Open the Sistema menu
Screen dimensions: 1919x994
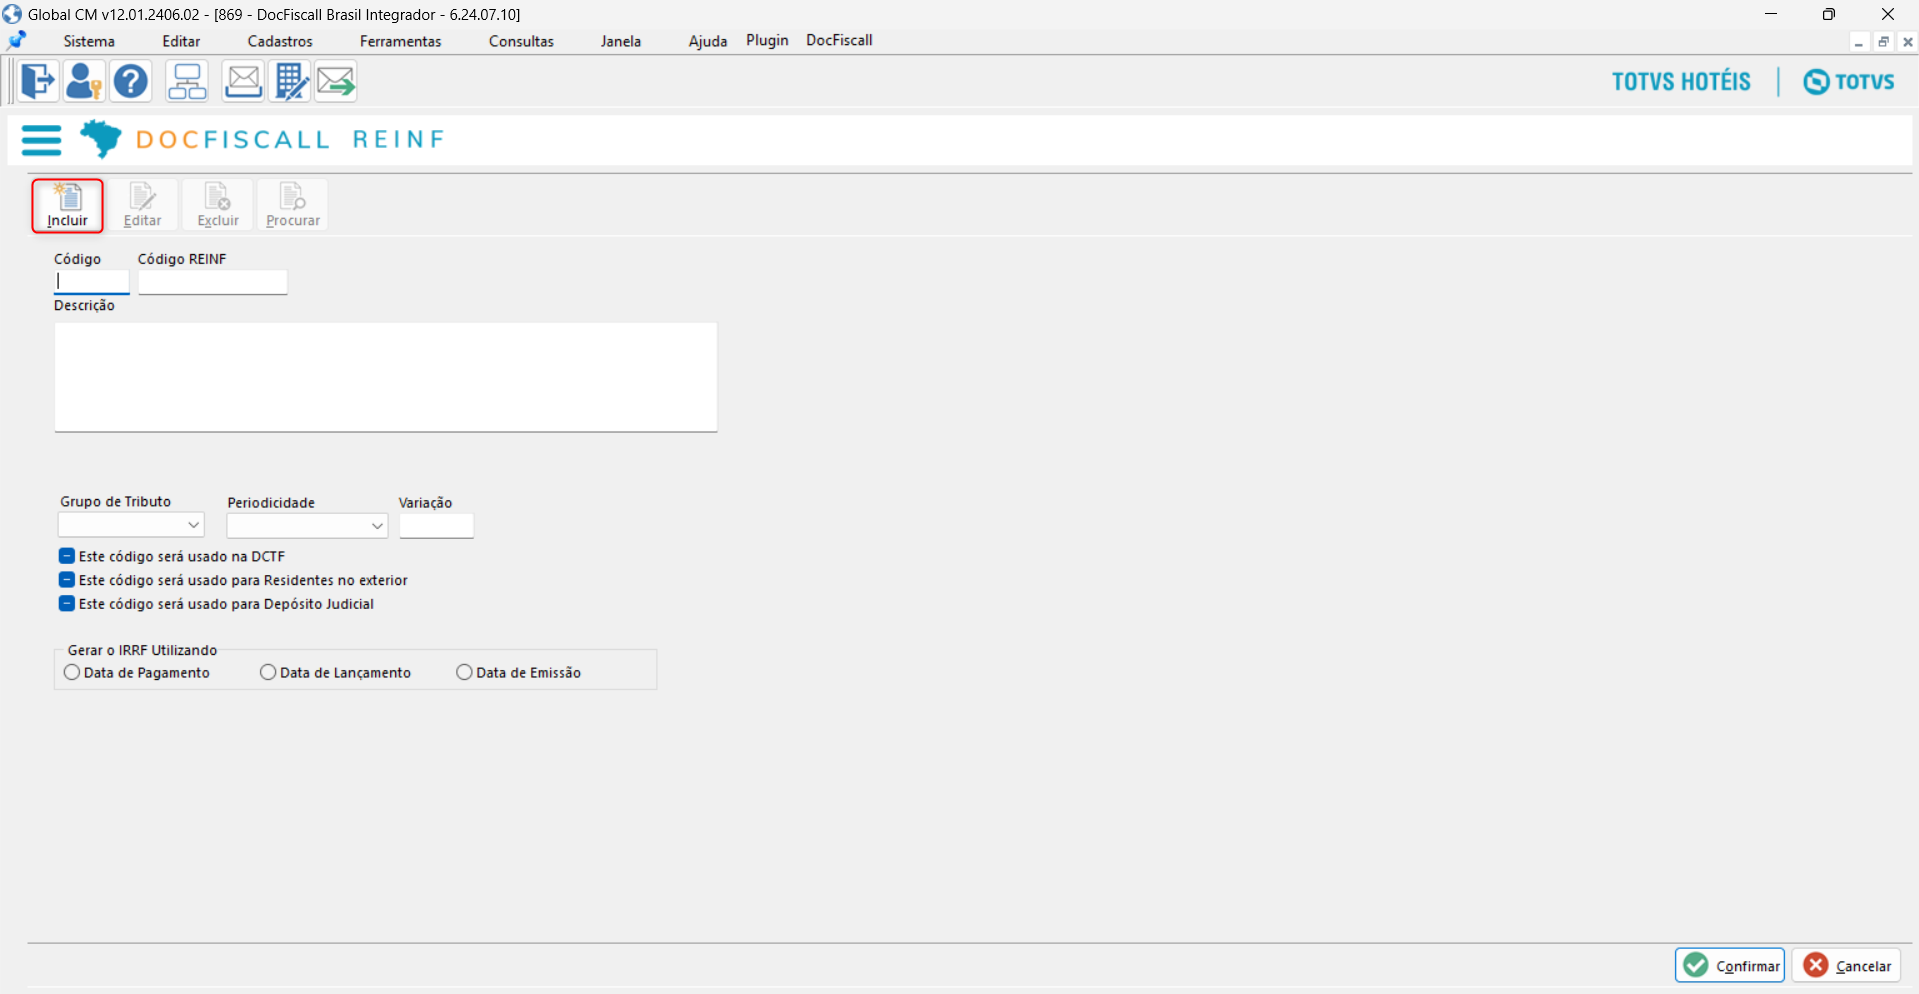[x=89, y=41]
